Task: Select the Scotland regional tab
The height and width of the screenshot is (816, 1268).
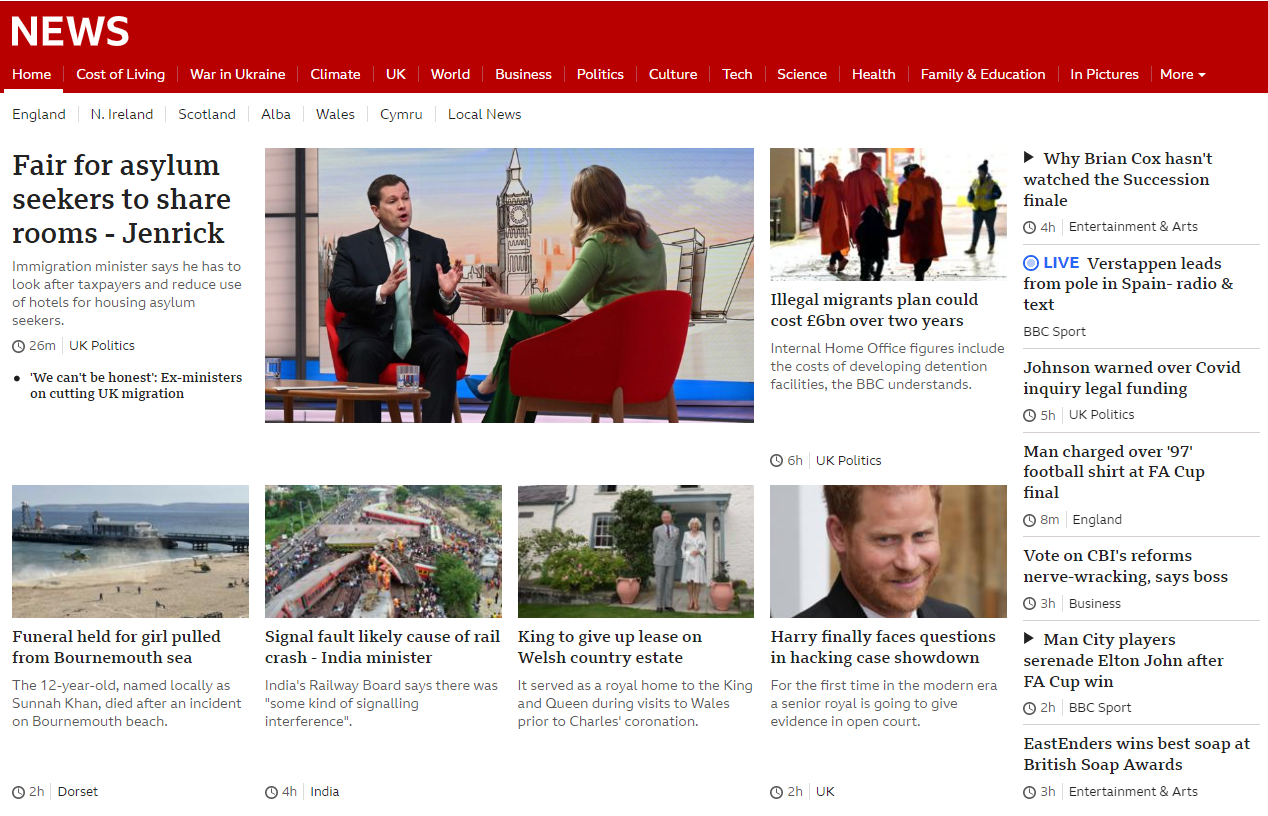Action: point(207,114)
